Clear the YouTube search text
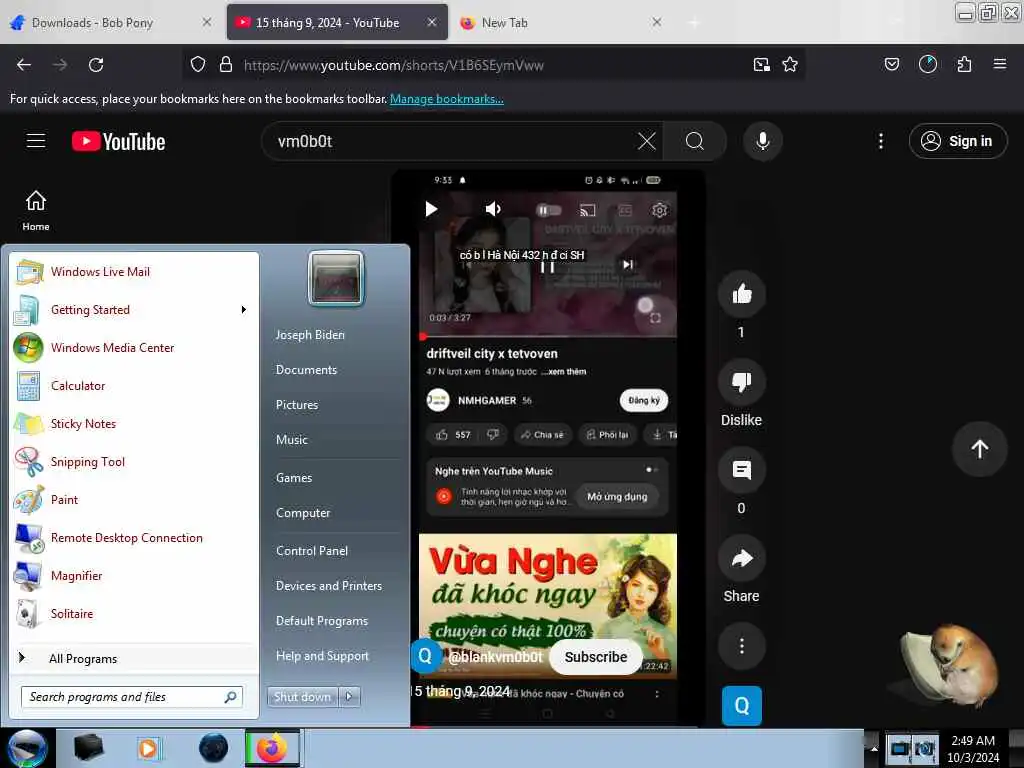The height and width of the screenshot is (768, 1024). click(647, 141)
